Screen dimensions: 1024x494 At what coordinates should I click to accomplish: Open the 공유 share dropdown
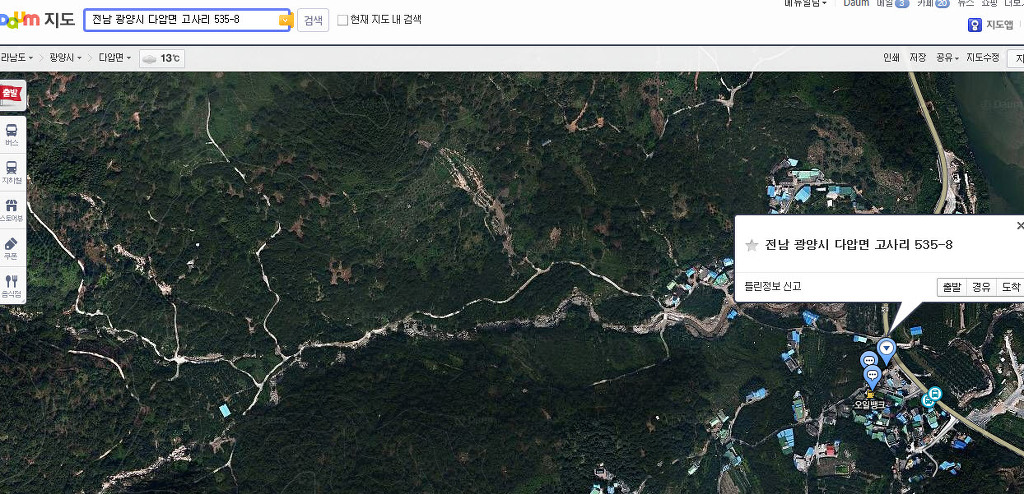pos(947,58)
